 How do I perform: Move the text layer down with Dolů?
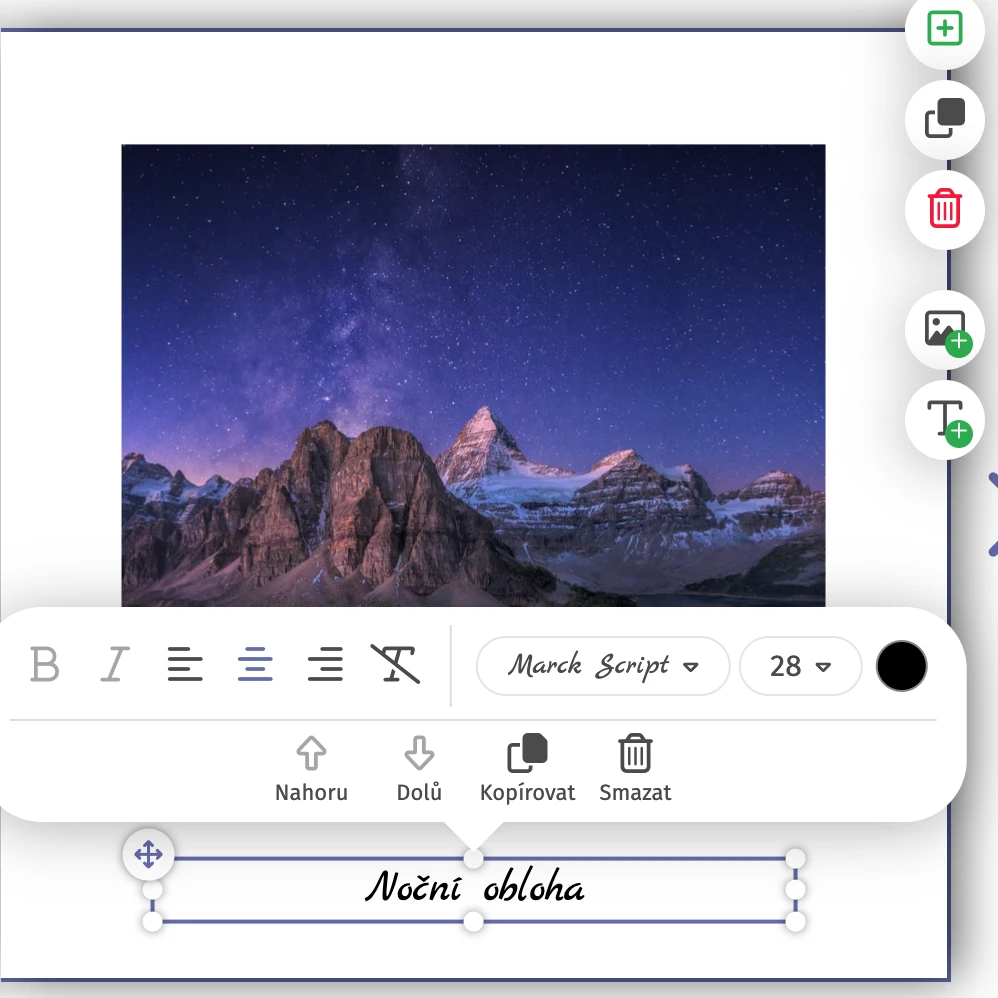pyautogui.click(x=419, y=768)
